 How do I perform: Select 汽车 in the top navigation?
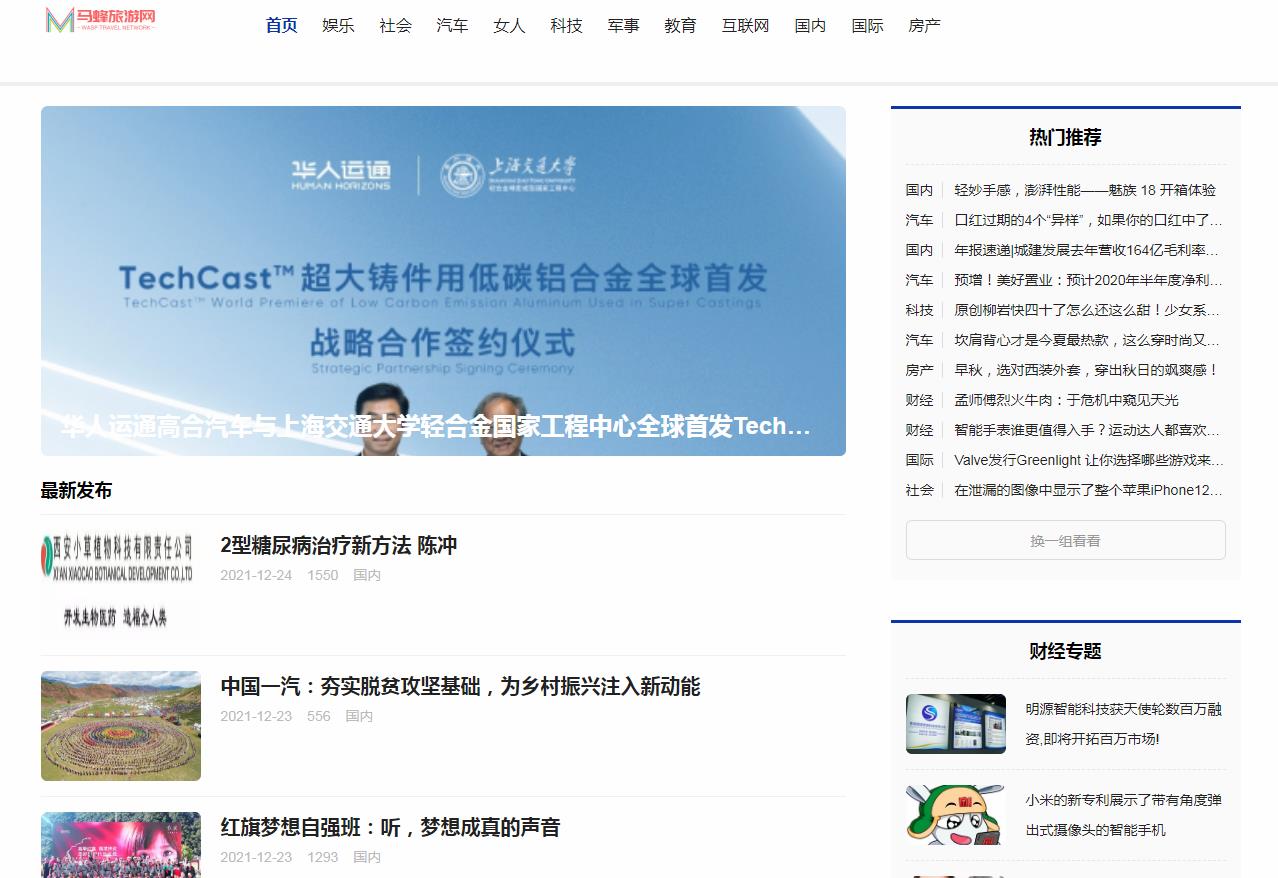click(452, 26)
